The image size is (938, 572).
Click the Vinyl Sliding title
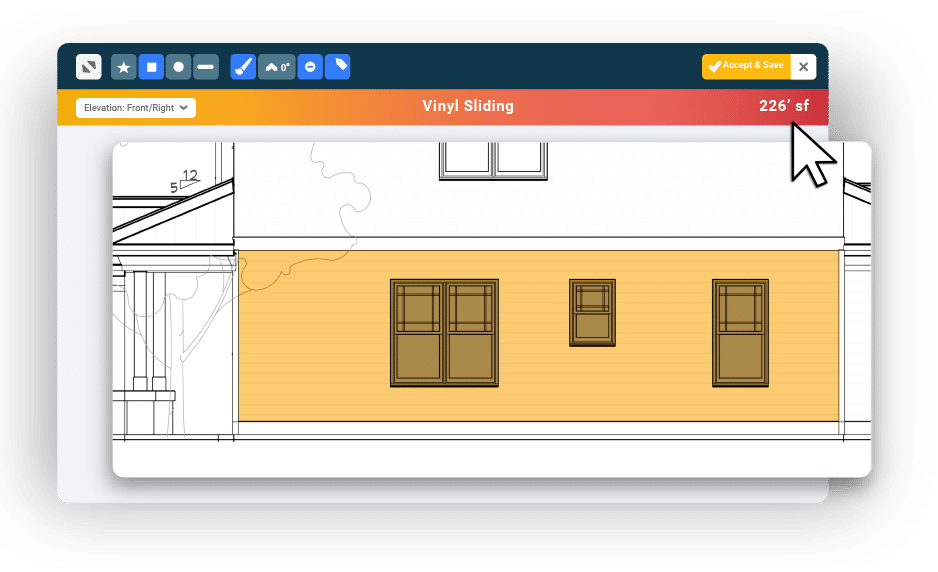468,106
